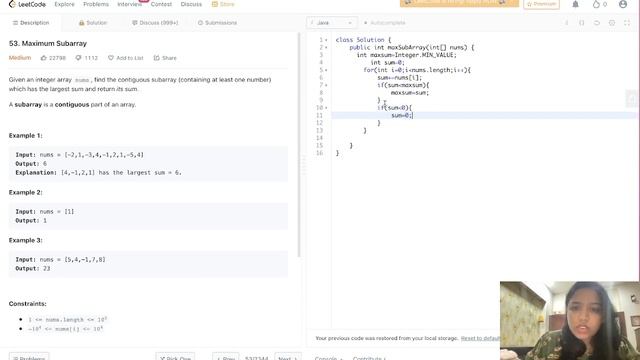The height and width of the screenshot is (360, 640).
Task: Click the editor code braces icon
Action: [582, 23]
